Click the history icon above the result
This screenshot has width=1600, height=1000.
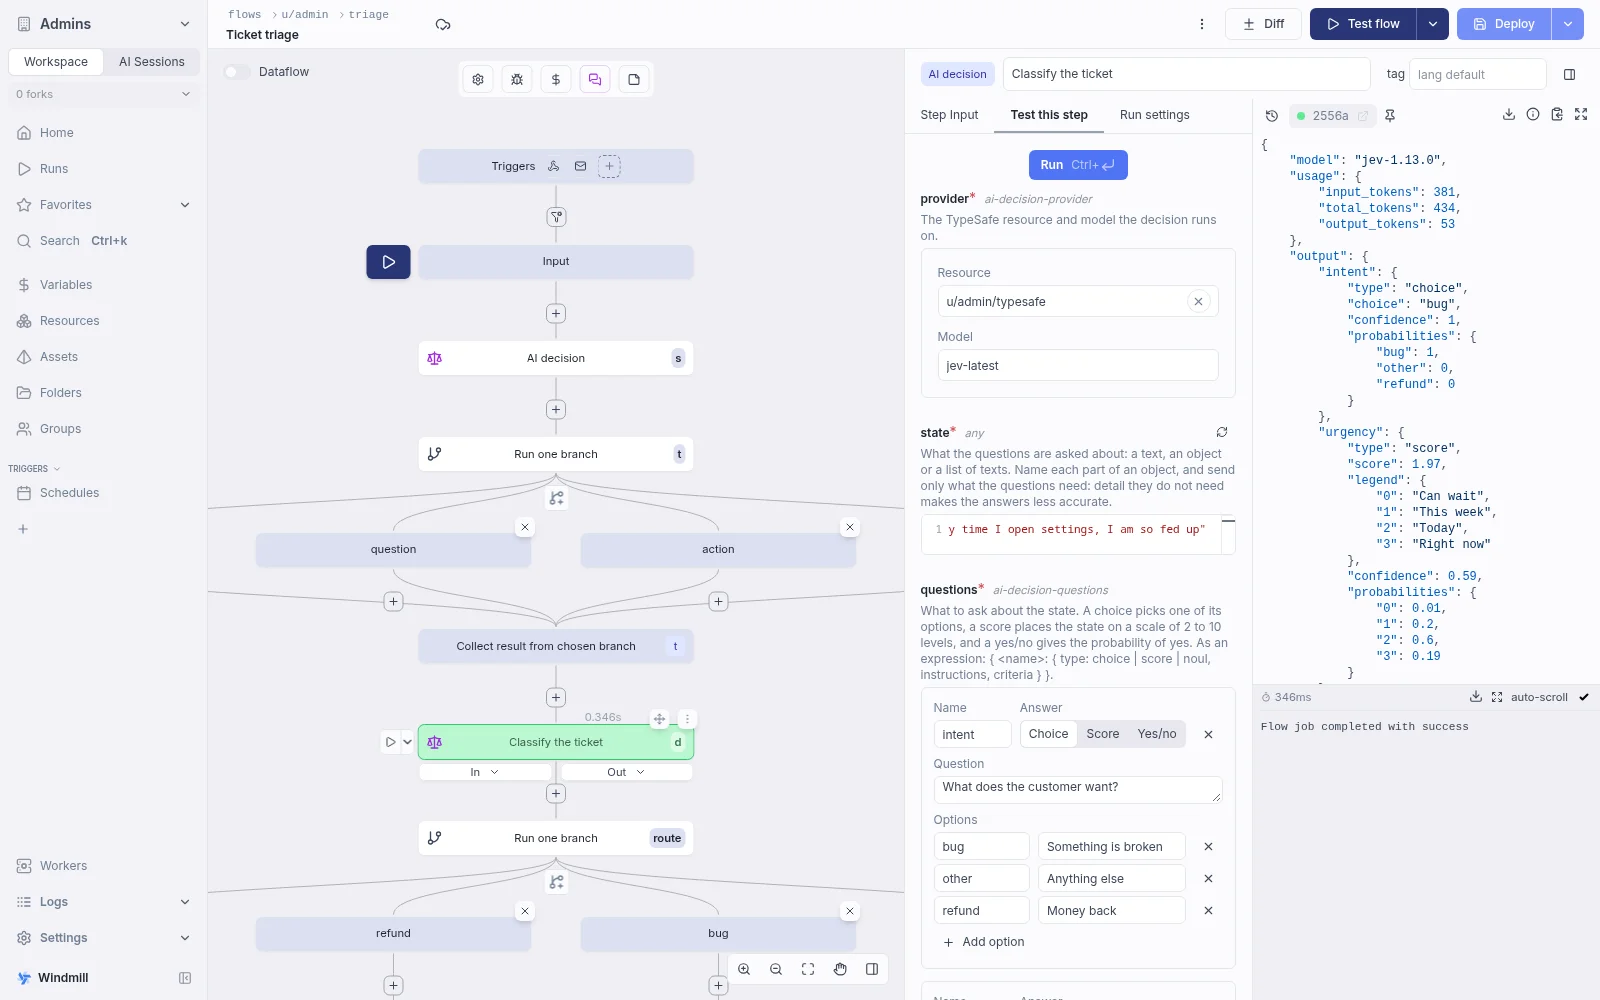pos(1272,116)
